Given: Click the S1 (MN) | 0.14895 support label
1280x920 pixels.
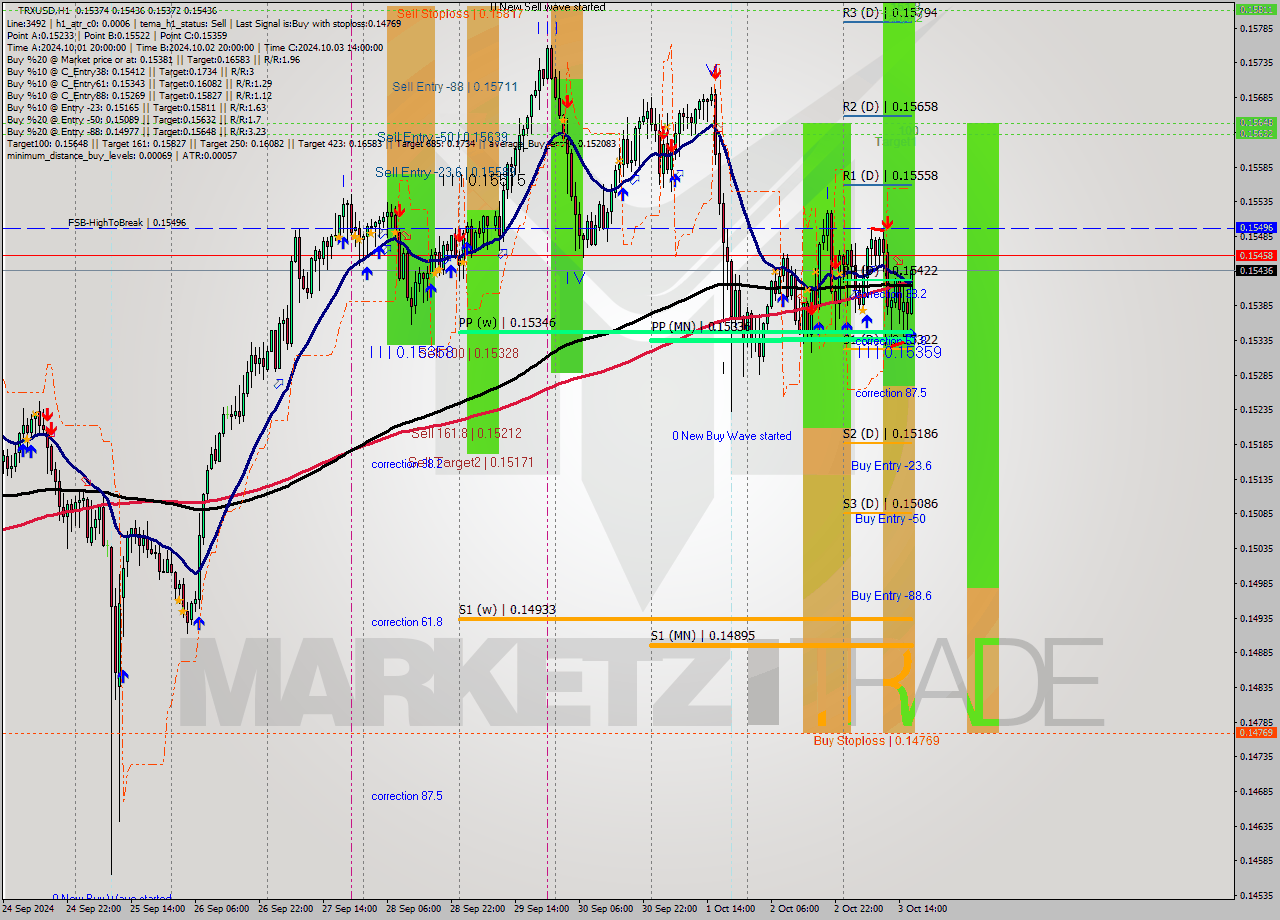Looking at the screenshot, I should click(x=702, y=636).
